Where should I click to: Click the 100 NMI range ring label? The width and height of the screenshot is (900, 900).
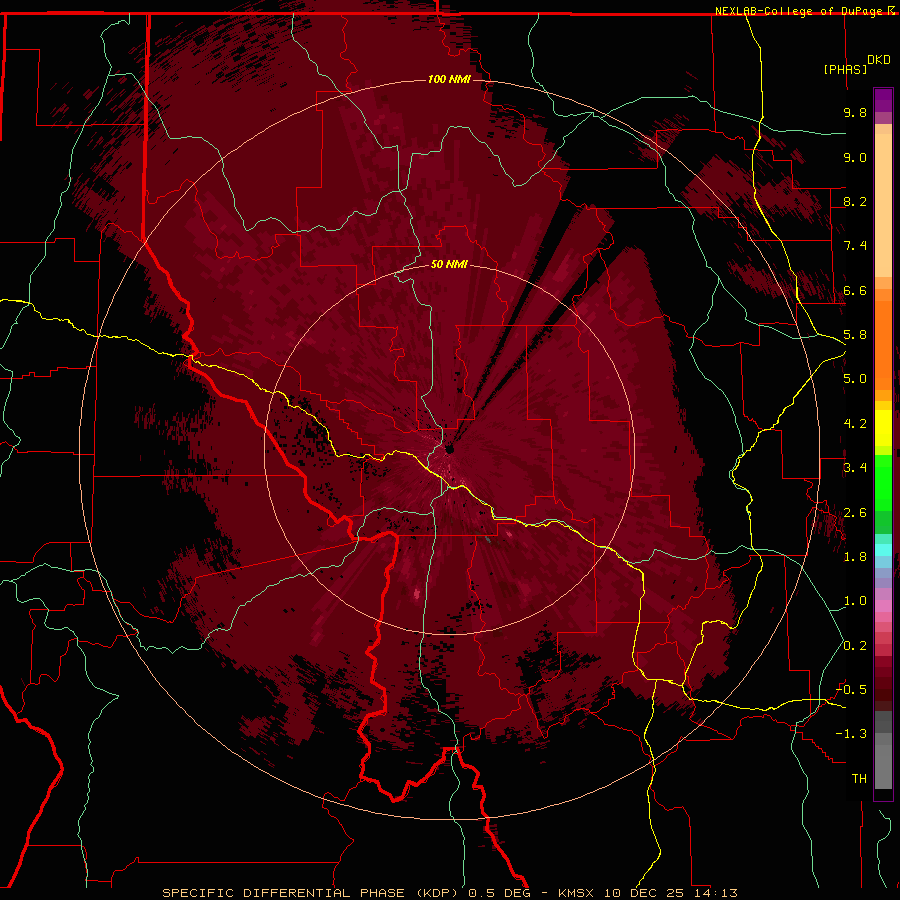(x=449, y=79)
